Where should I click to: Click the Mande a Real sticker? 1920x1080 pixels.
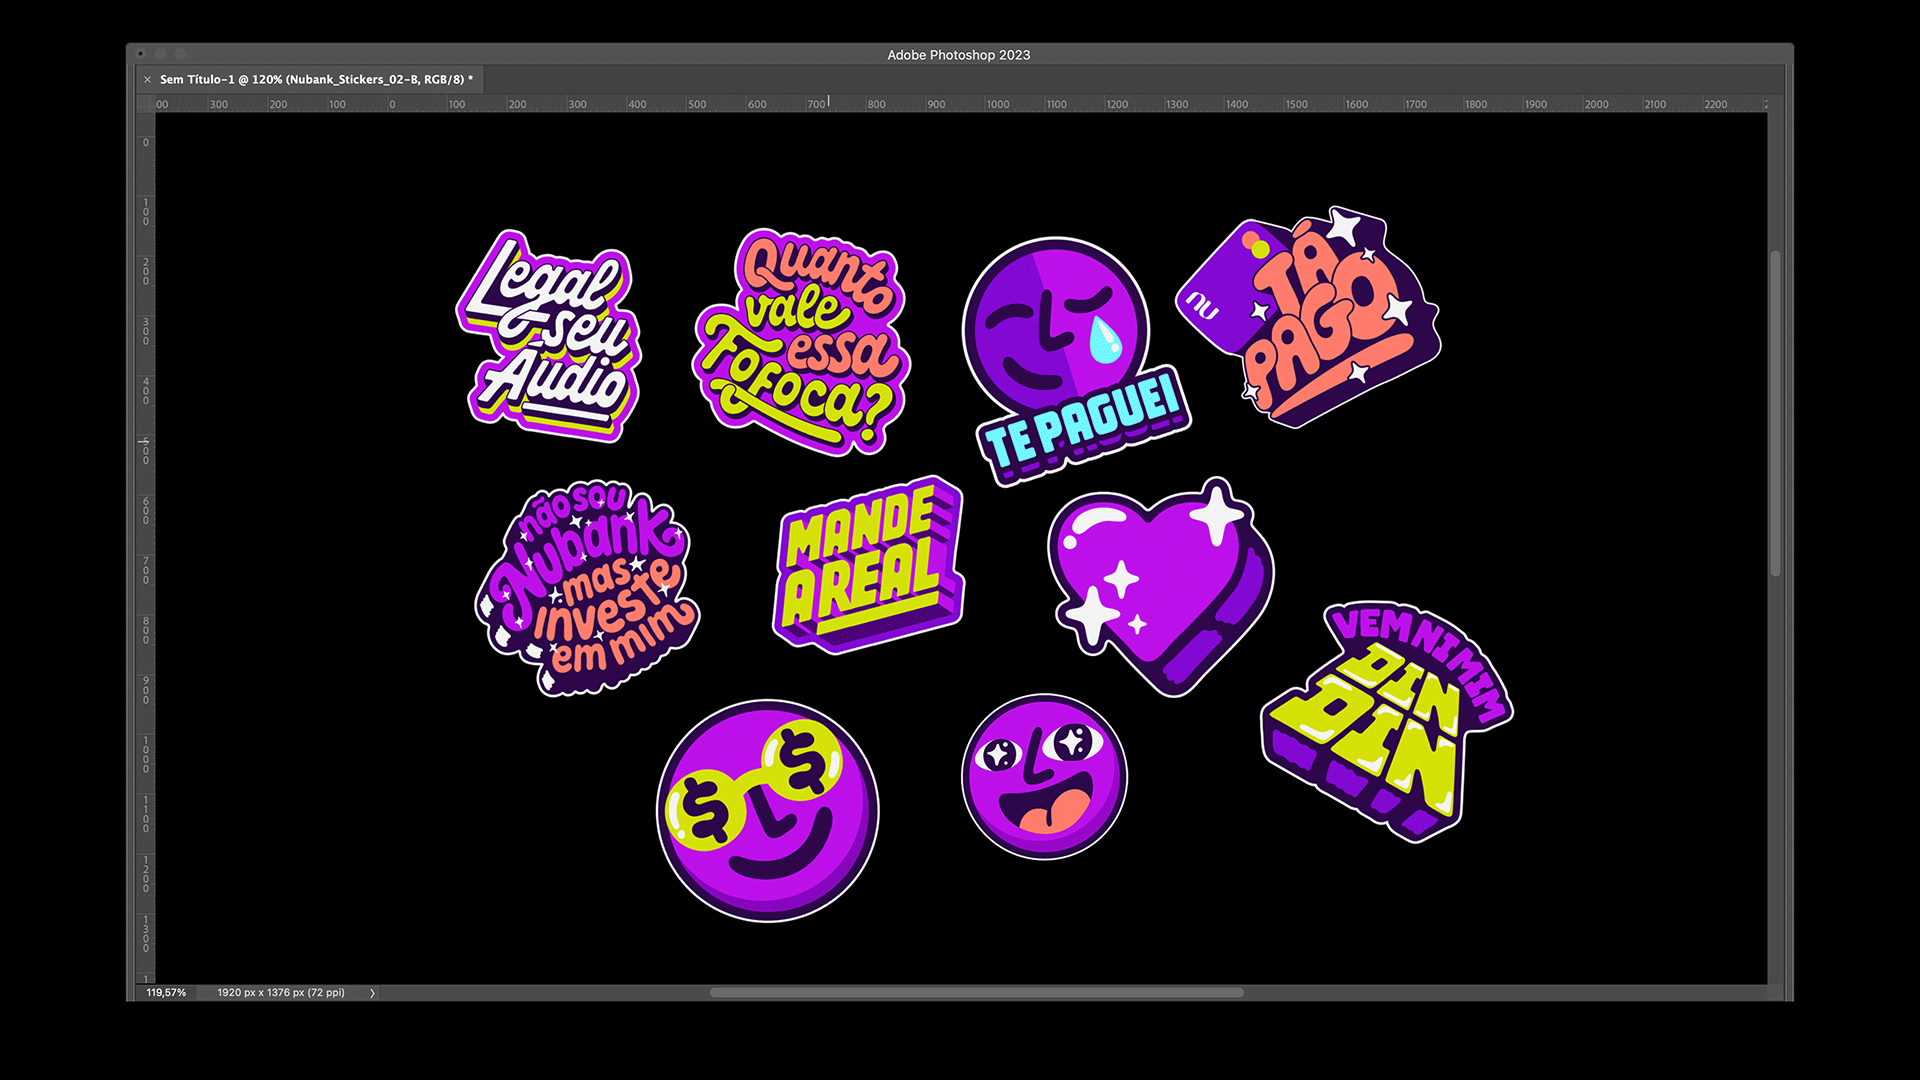[868, 565]
